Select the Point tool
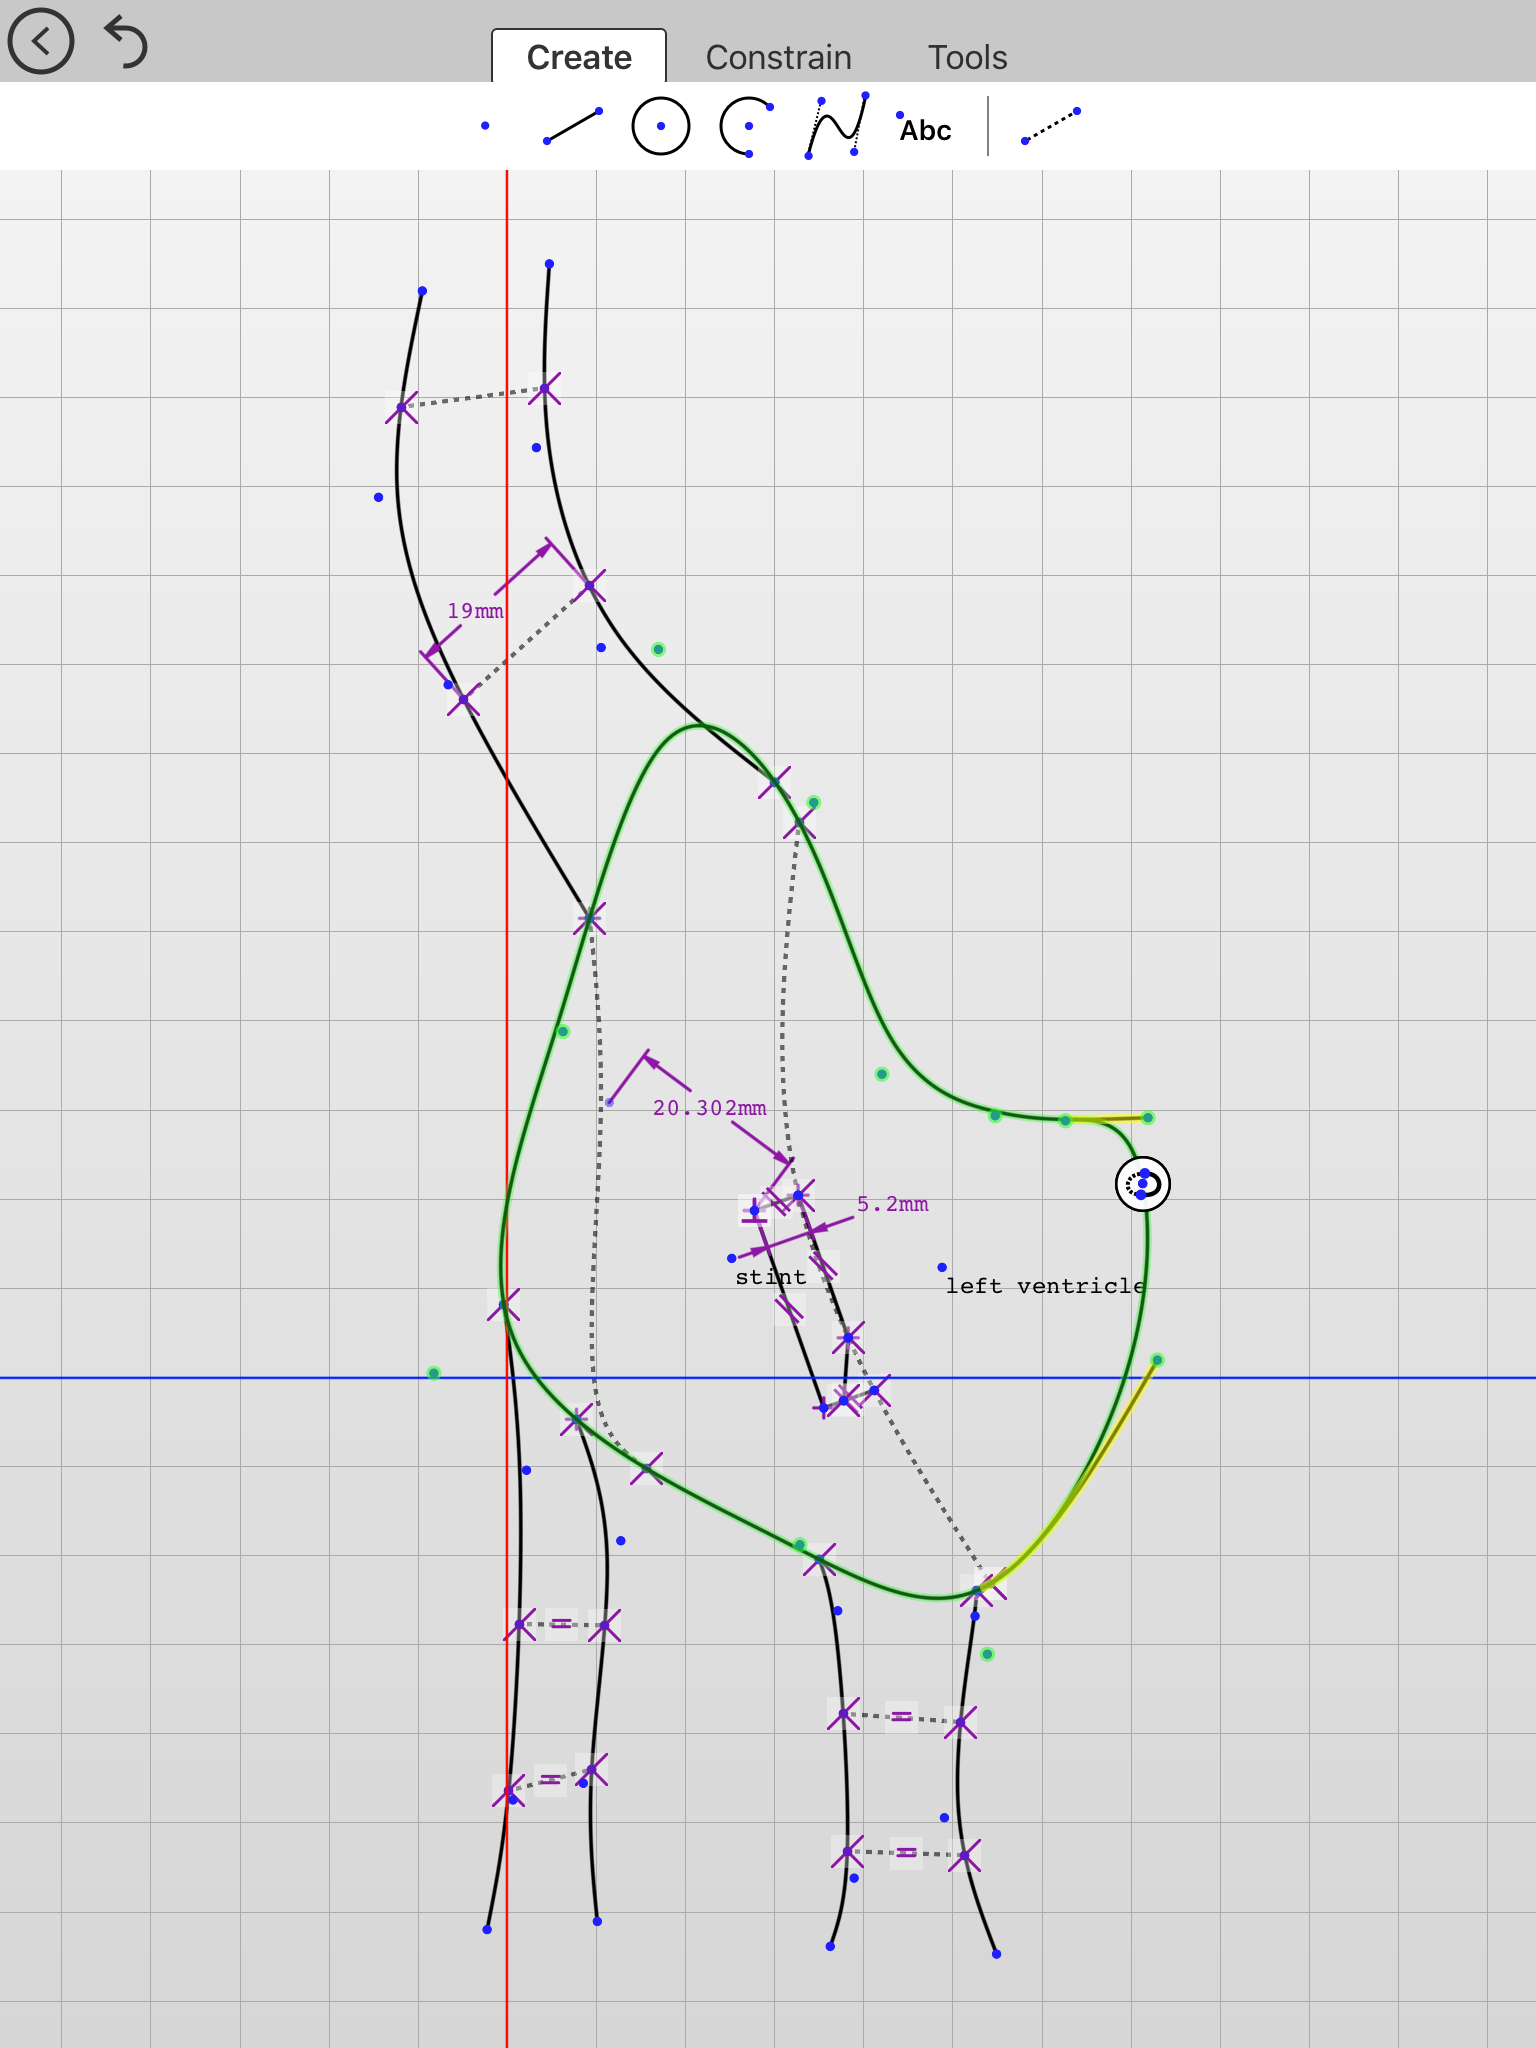Screen dimensions: 1536x2048 485,126
